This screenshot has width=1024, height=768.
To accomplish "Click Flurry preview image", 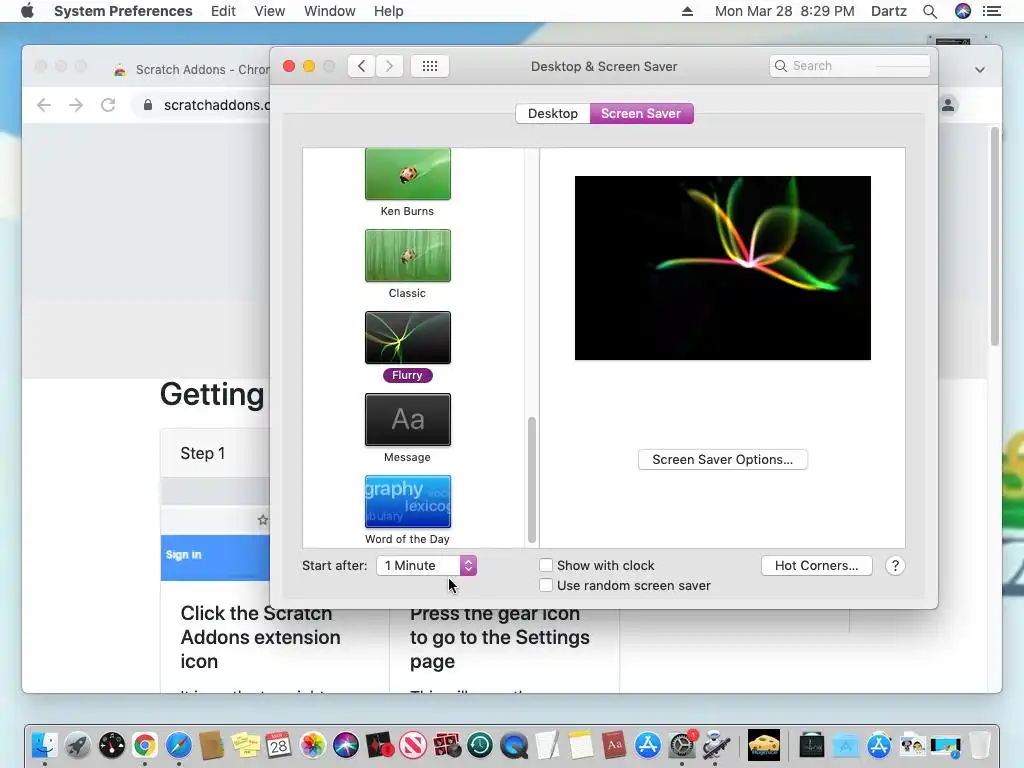I will [722, 268].
